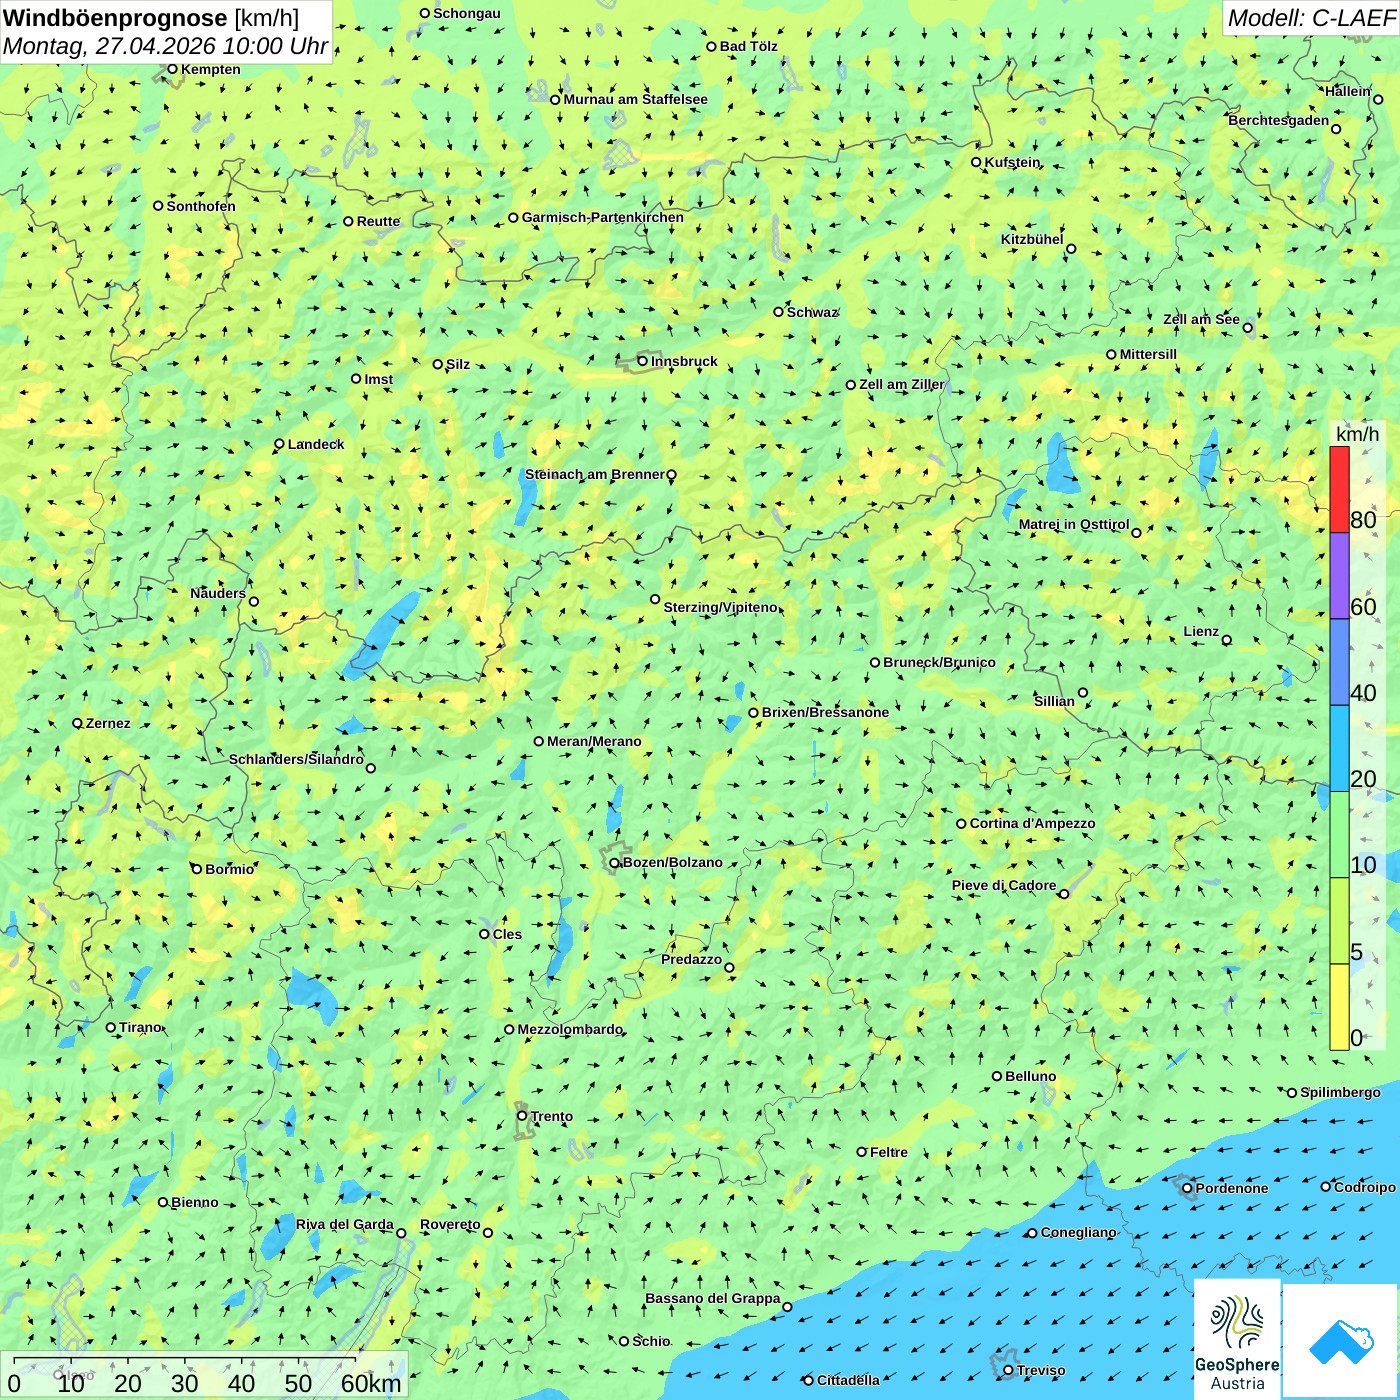Select the Cortina d'Ampezzo marker circle

(962, 824)
